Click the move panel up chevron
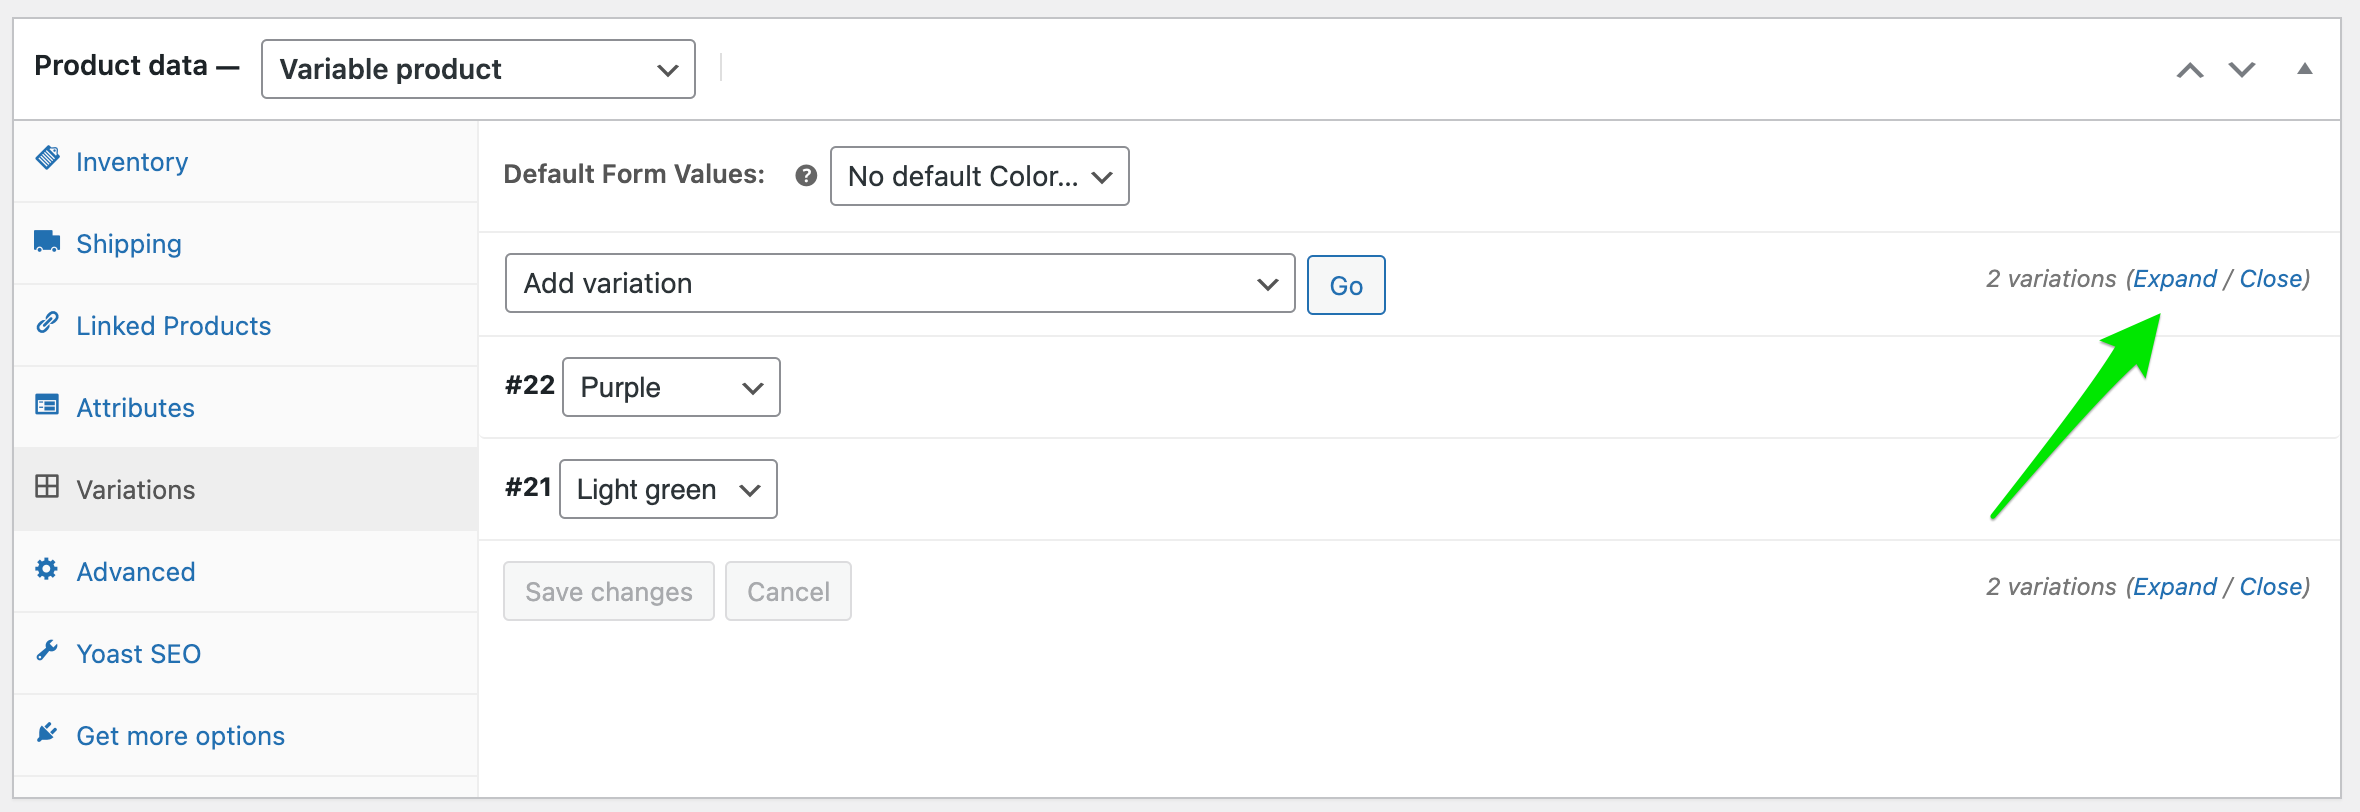This screenshot has width=2360, height=812. [2190, 69]
